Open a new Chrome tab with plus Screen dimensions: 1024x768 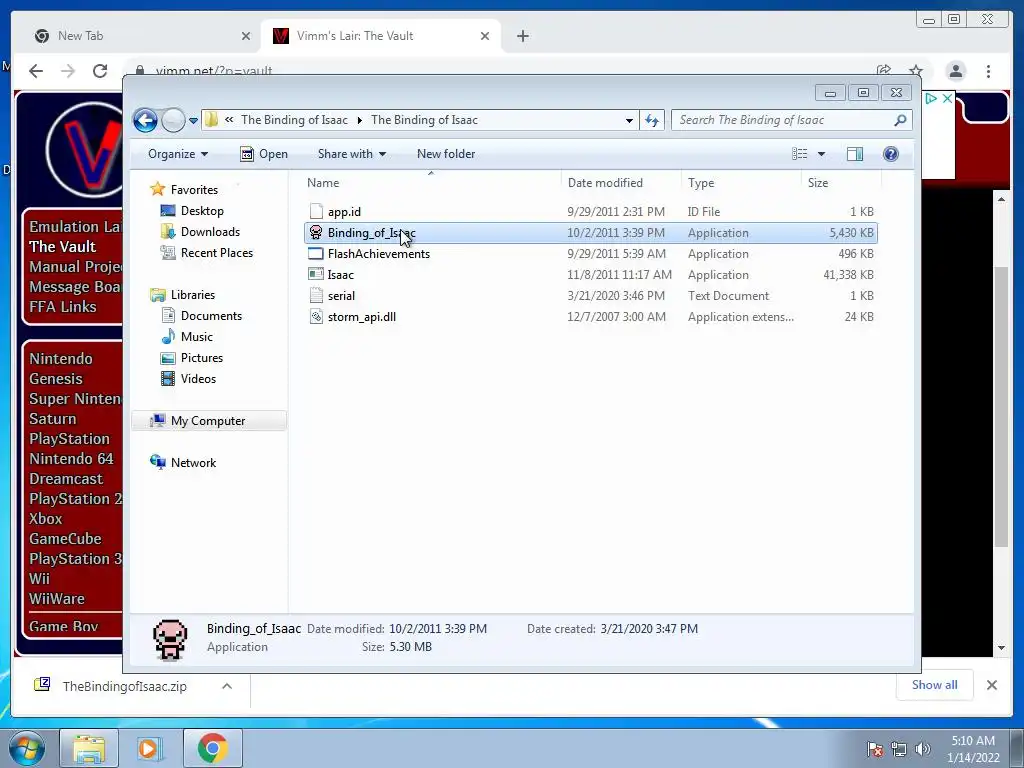click(x=522, y=36)
